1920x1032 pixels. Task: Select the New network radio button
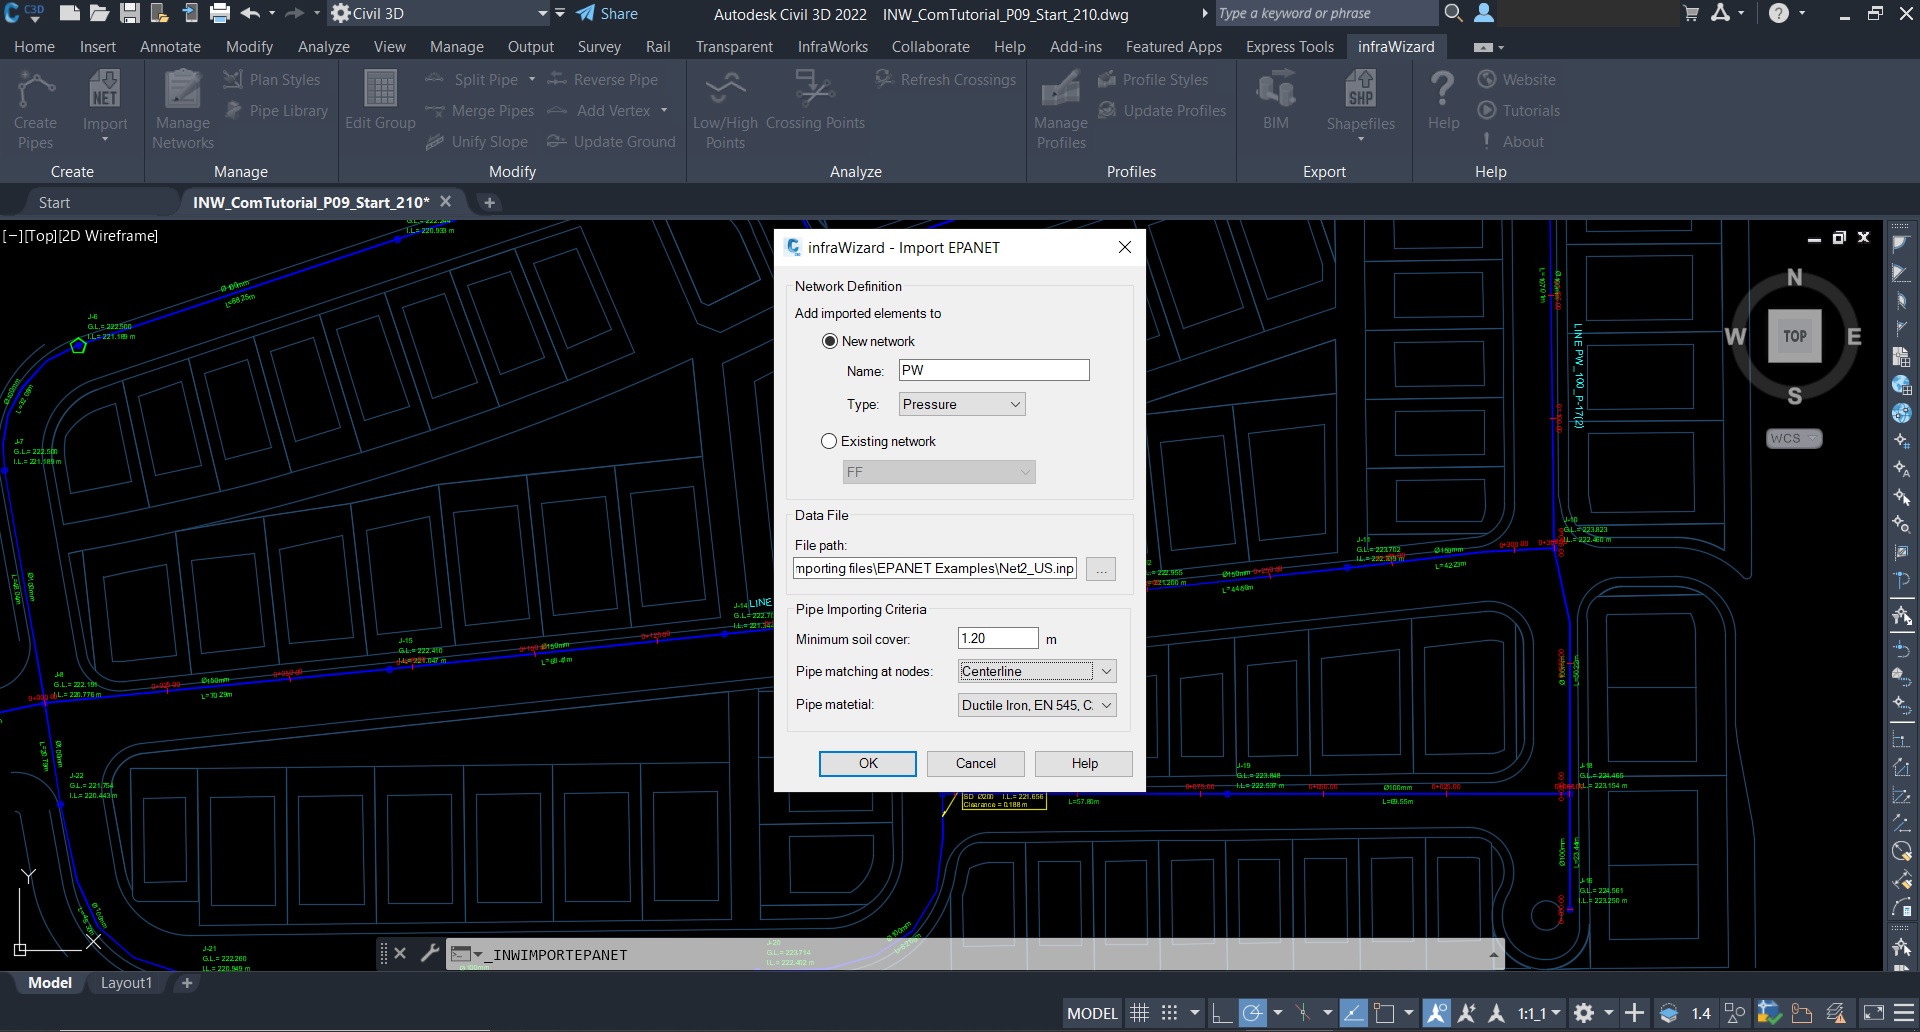[x=830, y=341]
